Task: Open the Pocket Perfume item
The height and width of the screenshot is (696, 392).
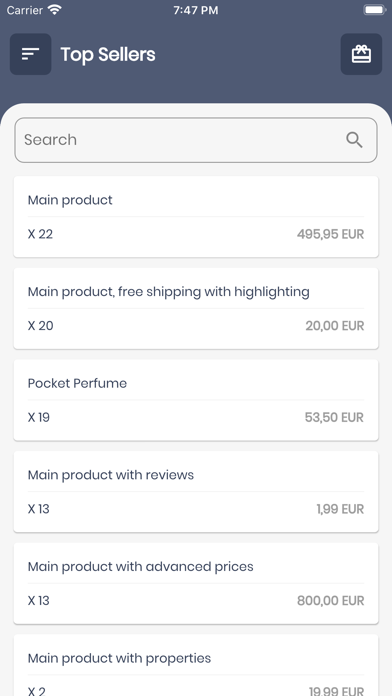Action: (x=196, y=400)
